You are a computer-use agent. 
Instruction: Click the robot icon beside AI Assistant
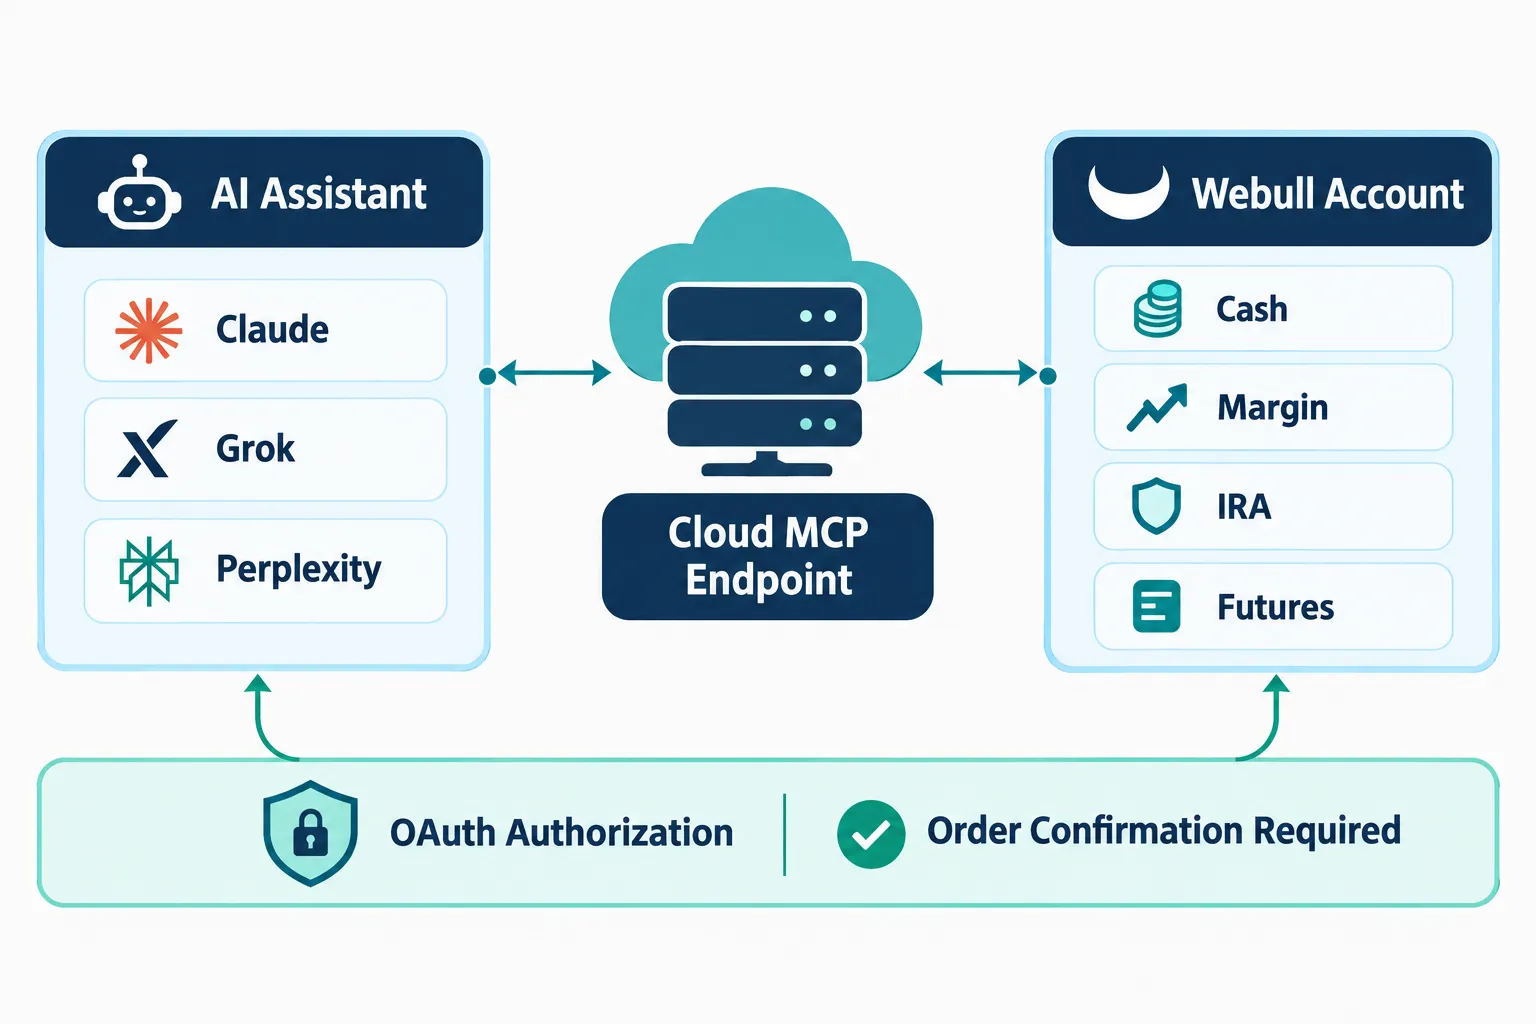tap(140, 193)
